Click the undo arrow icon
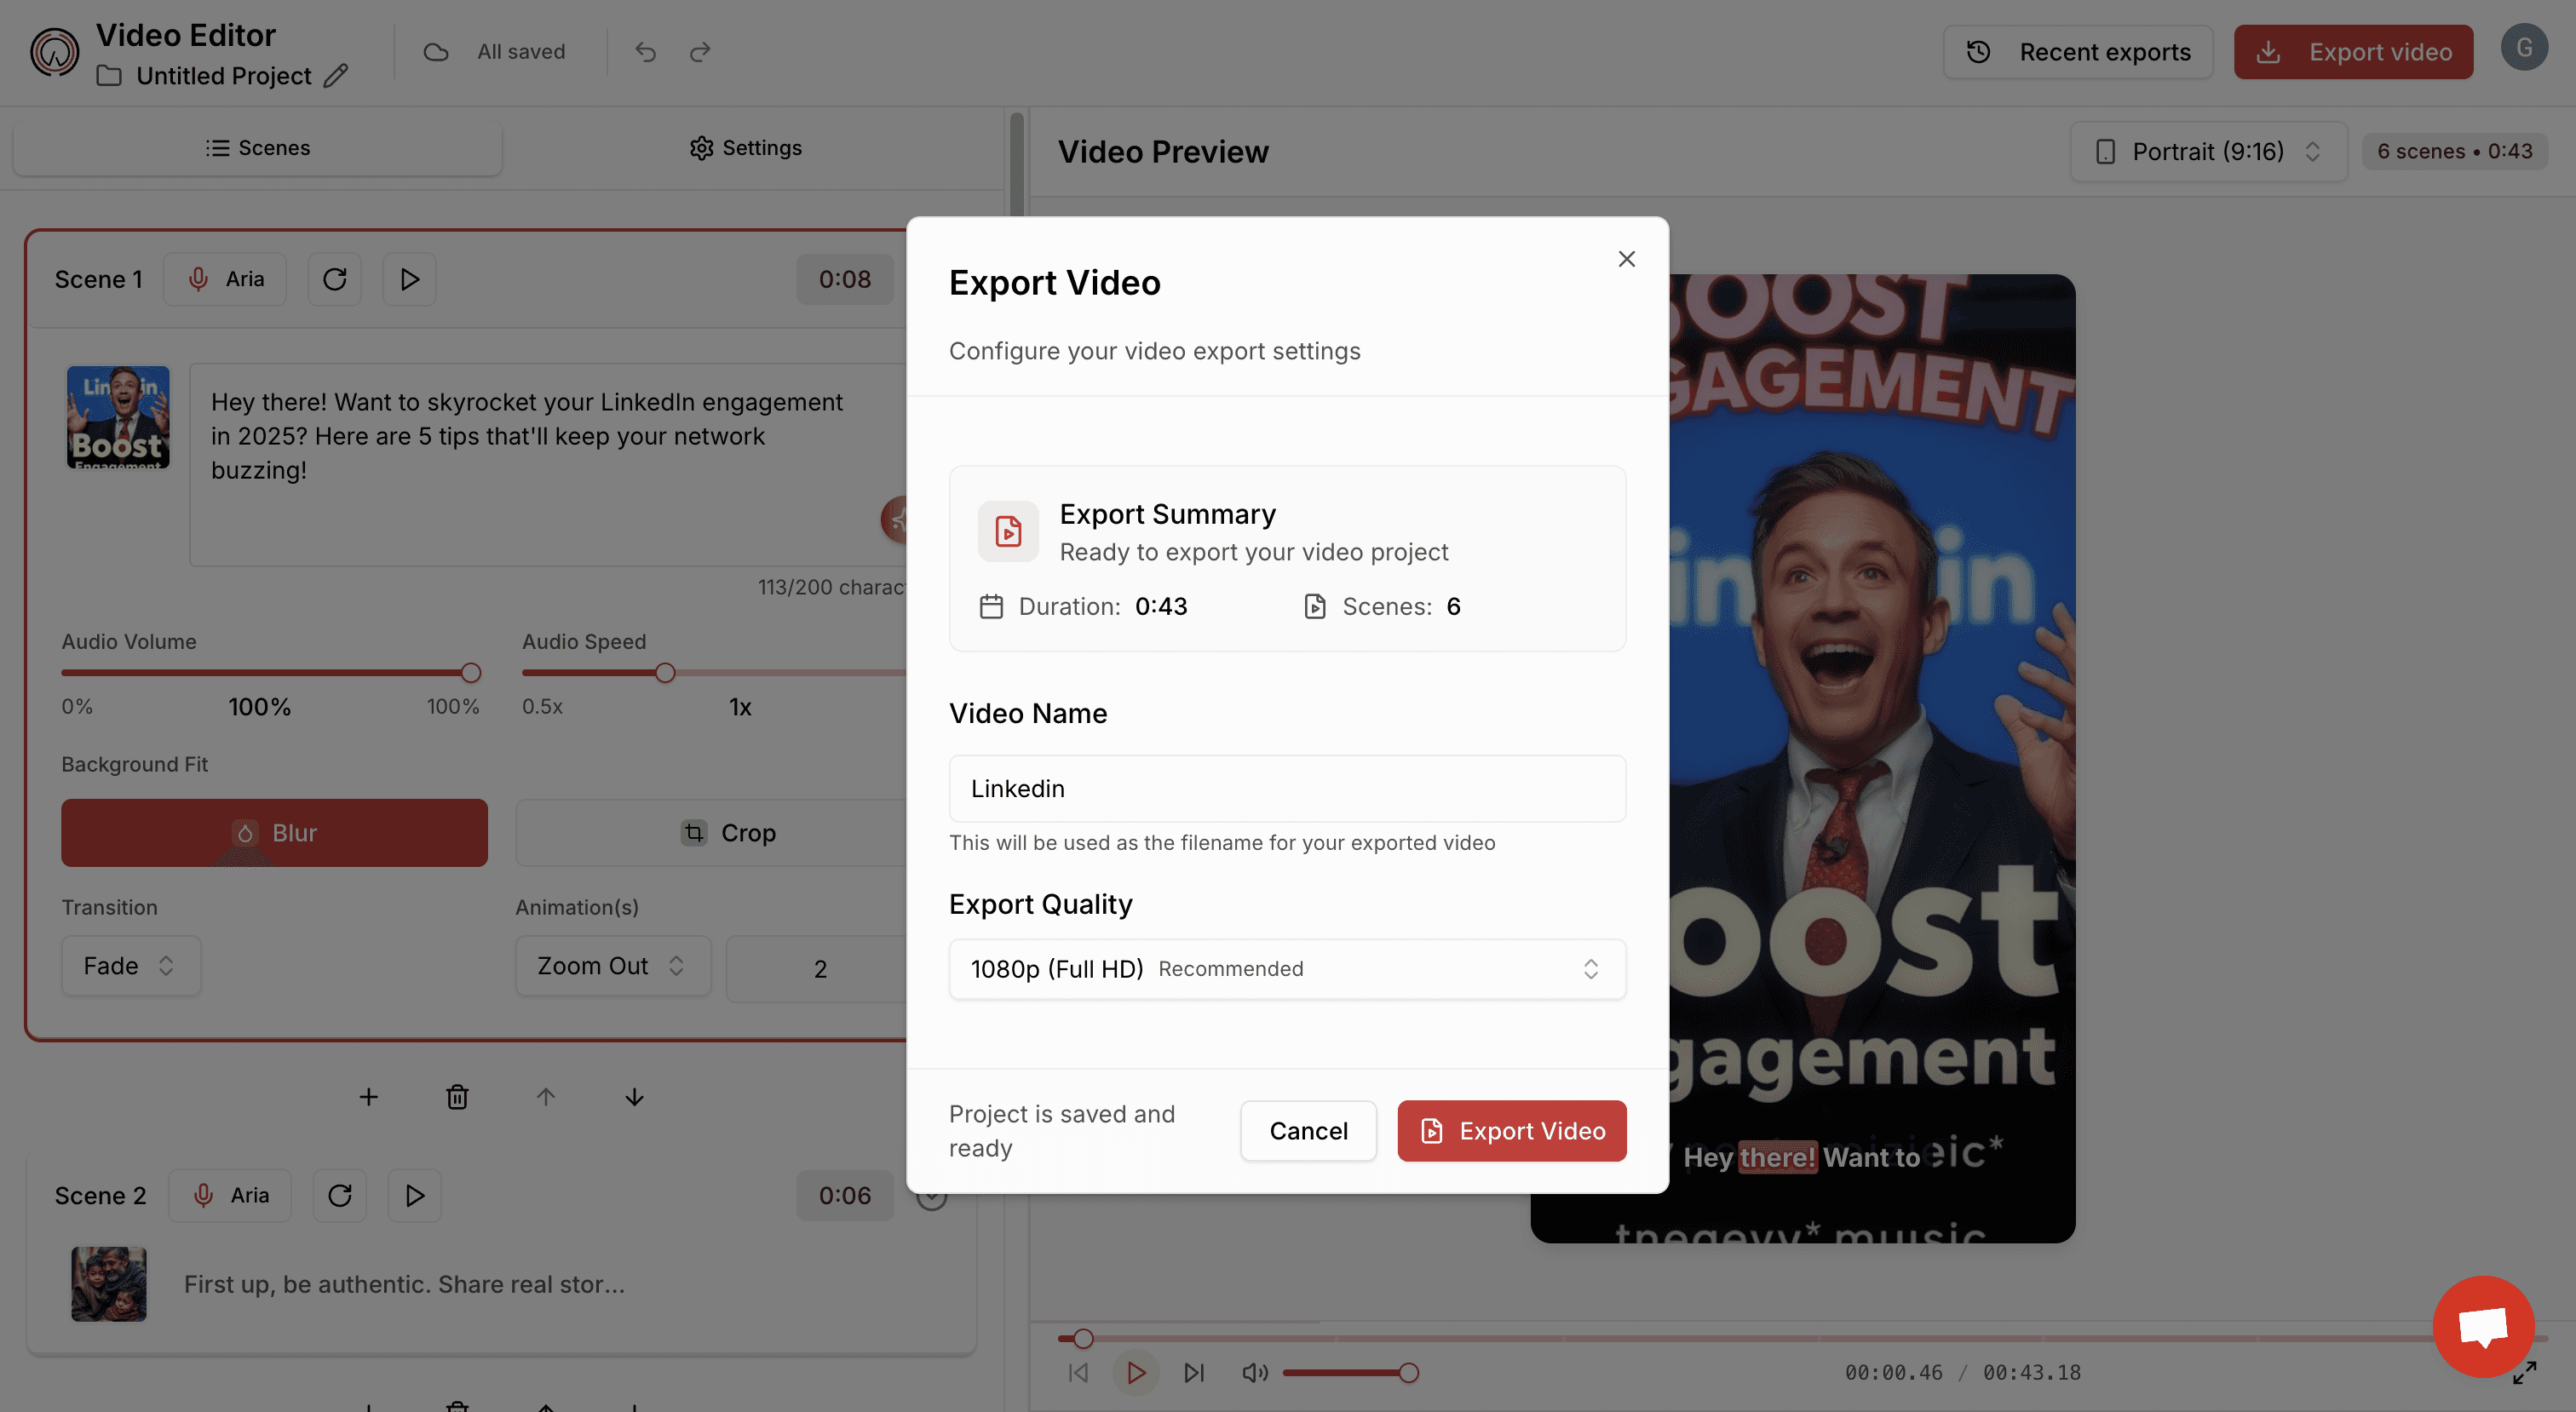This screenshot has width=2576, height=1412. tap(645, 52)
